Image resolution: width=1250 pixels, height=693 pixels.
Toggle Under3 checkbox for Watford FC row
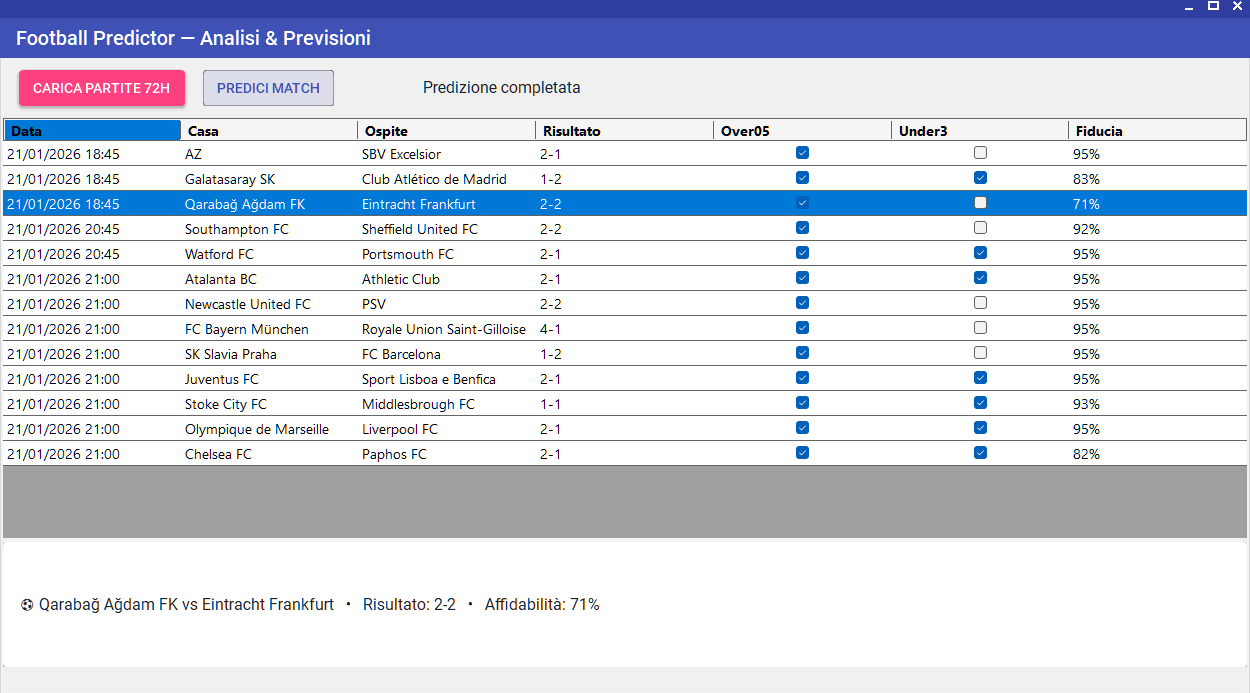point(980,253)
